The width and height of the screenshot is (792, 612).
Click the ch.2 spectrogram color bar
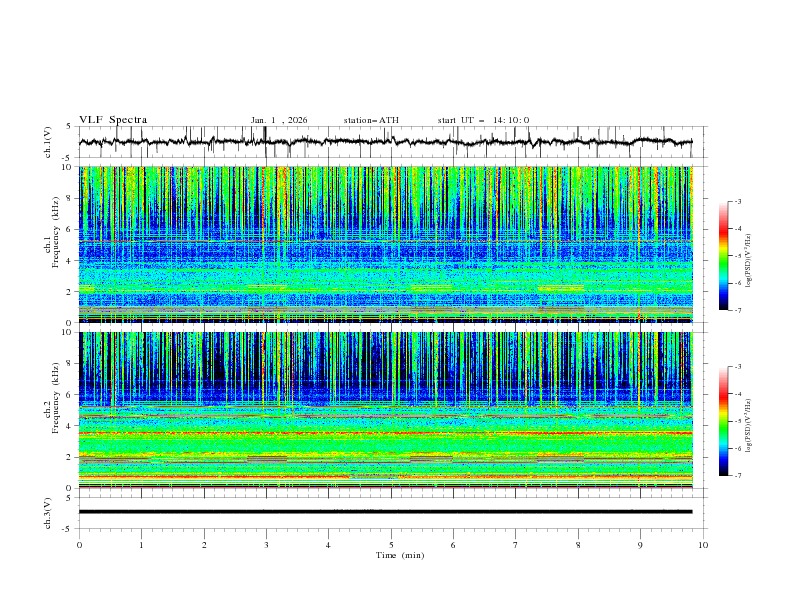point(723,421)
